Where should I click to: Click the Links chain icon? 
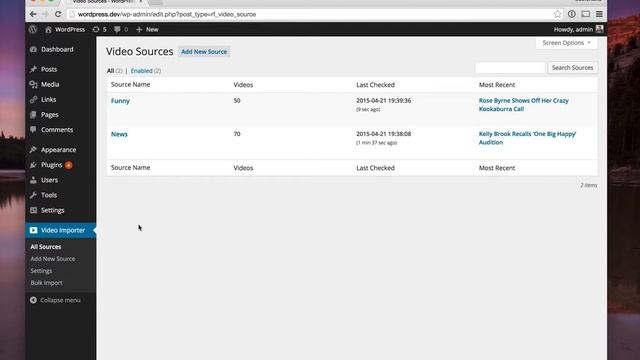(33, 100)
